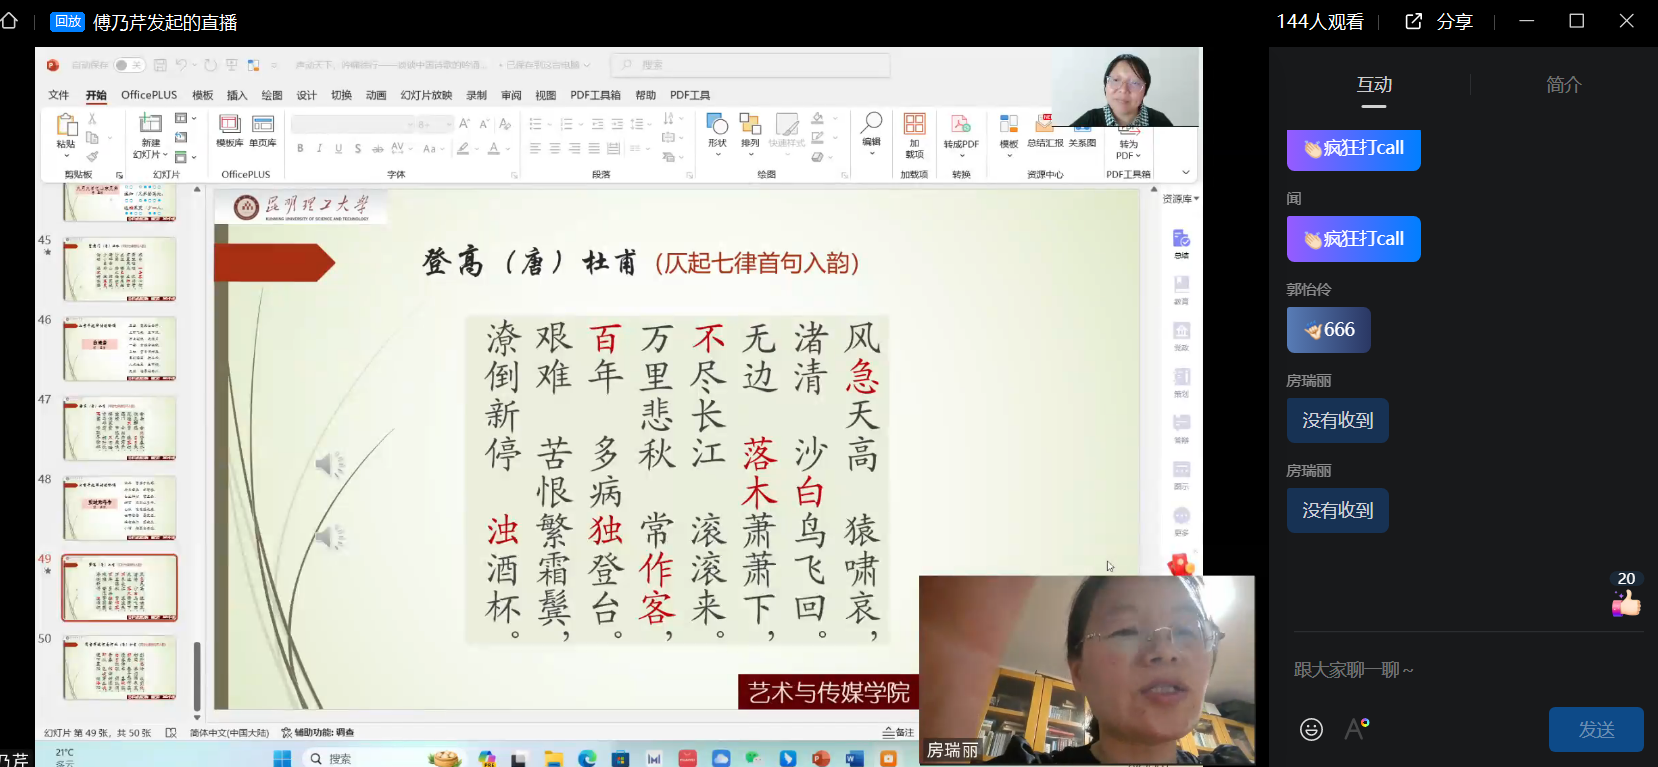Screen dimensions: 1658x767
Task: Open the emoji picker in chat
Action: 1311,730
